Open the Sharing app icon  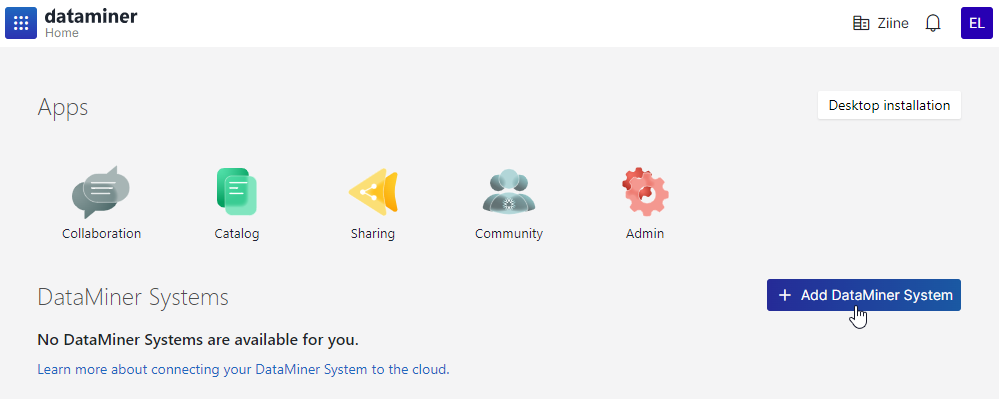click(x=373, y=191)
